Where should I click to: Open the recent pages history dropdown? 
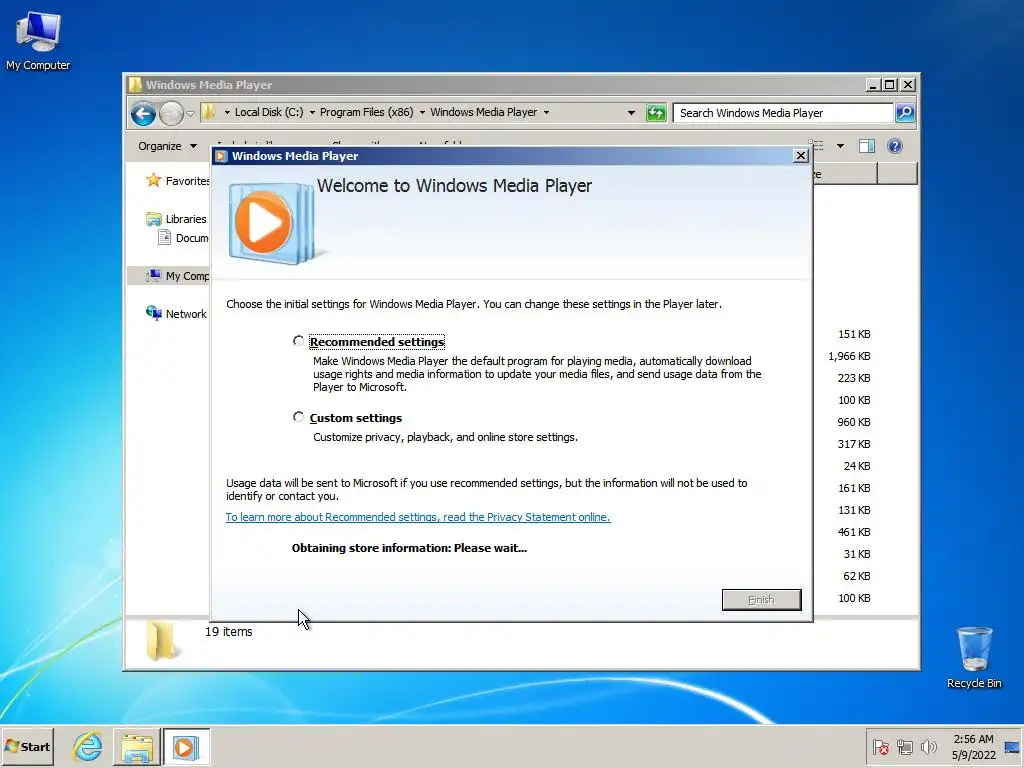(x=190, y=114)
